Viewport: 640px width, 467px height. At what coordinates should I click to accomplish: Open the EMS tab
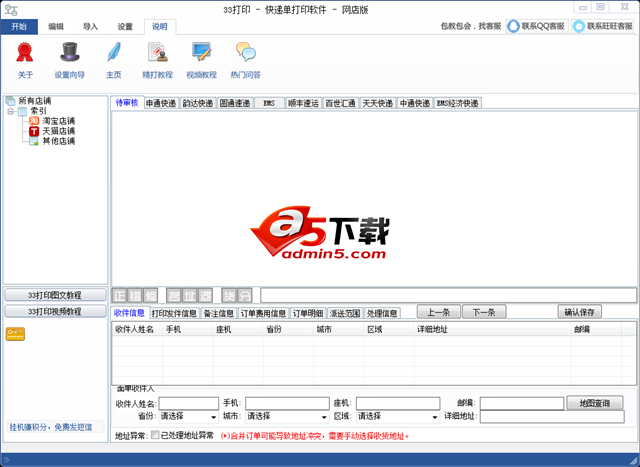click(269, 103)
